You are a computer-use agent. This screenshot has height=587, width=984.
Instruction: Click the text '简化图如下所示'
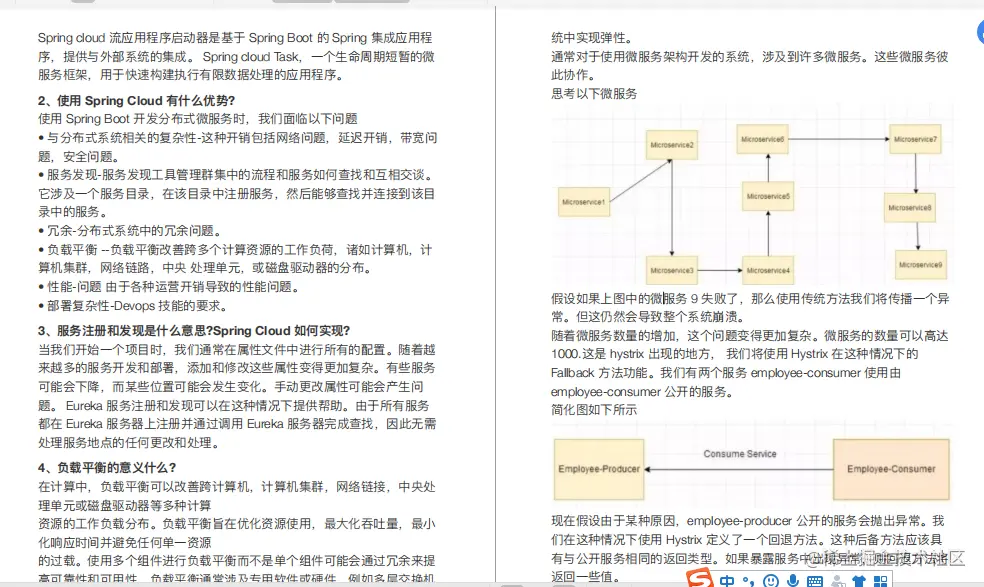point(594,410)
